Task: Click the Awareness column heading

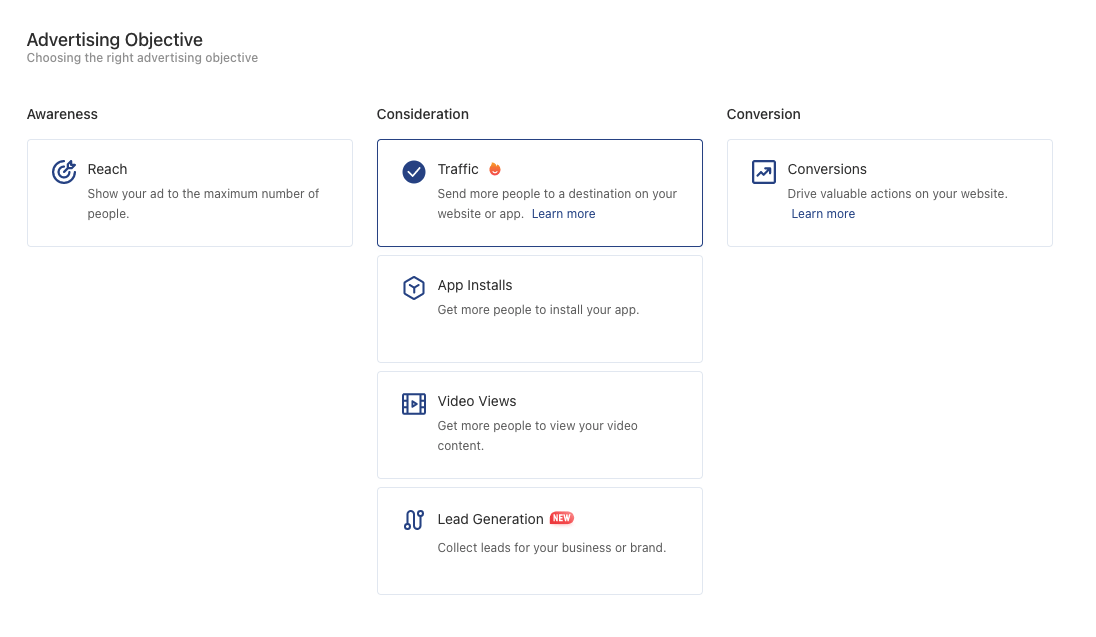Action: pos(62,114)
